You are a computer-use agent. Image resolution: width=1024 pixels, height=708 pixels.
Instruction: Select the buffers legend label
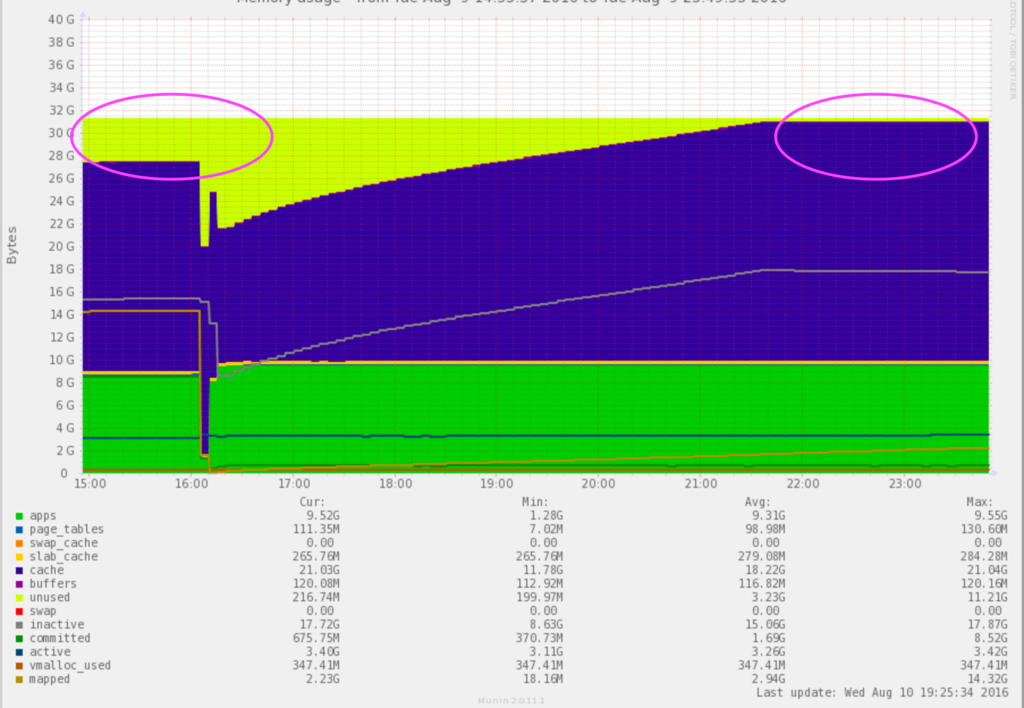tap(53, 584)
